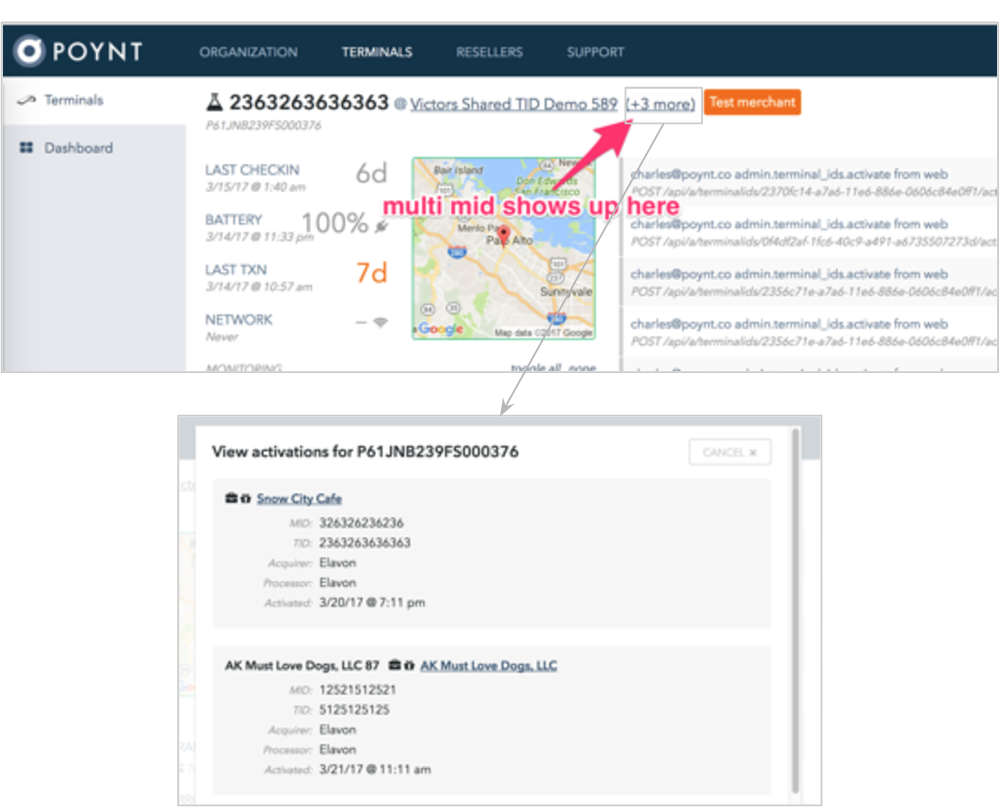Click the Dashboard grid icon
Viewport: 1000px width, 809px height.
26,148
